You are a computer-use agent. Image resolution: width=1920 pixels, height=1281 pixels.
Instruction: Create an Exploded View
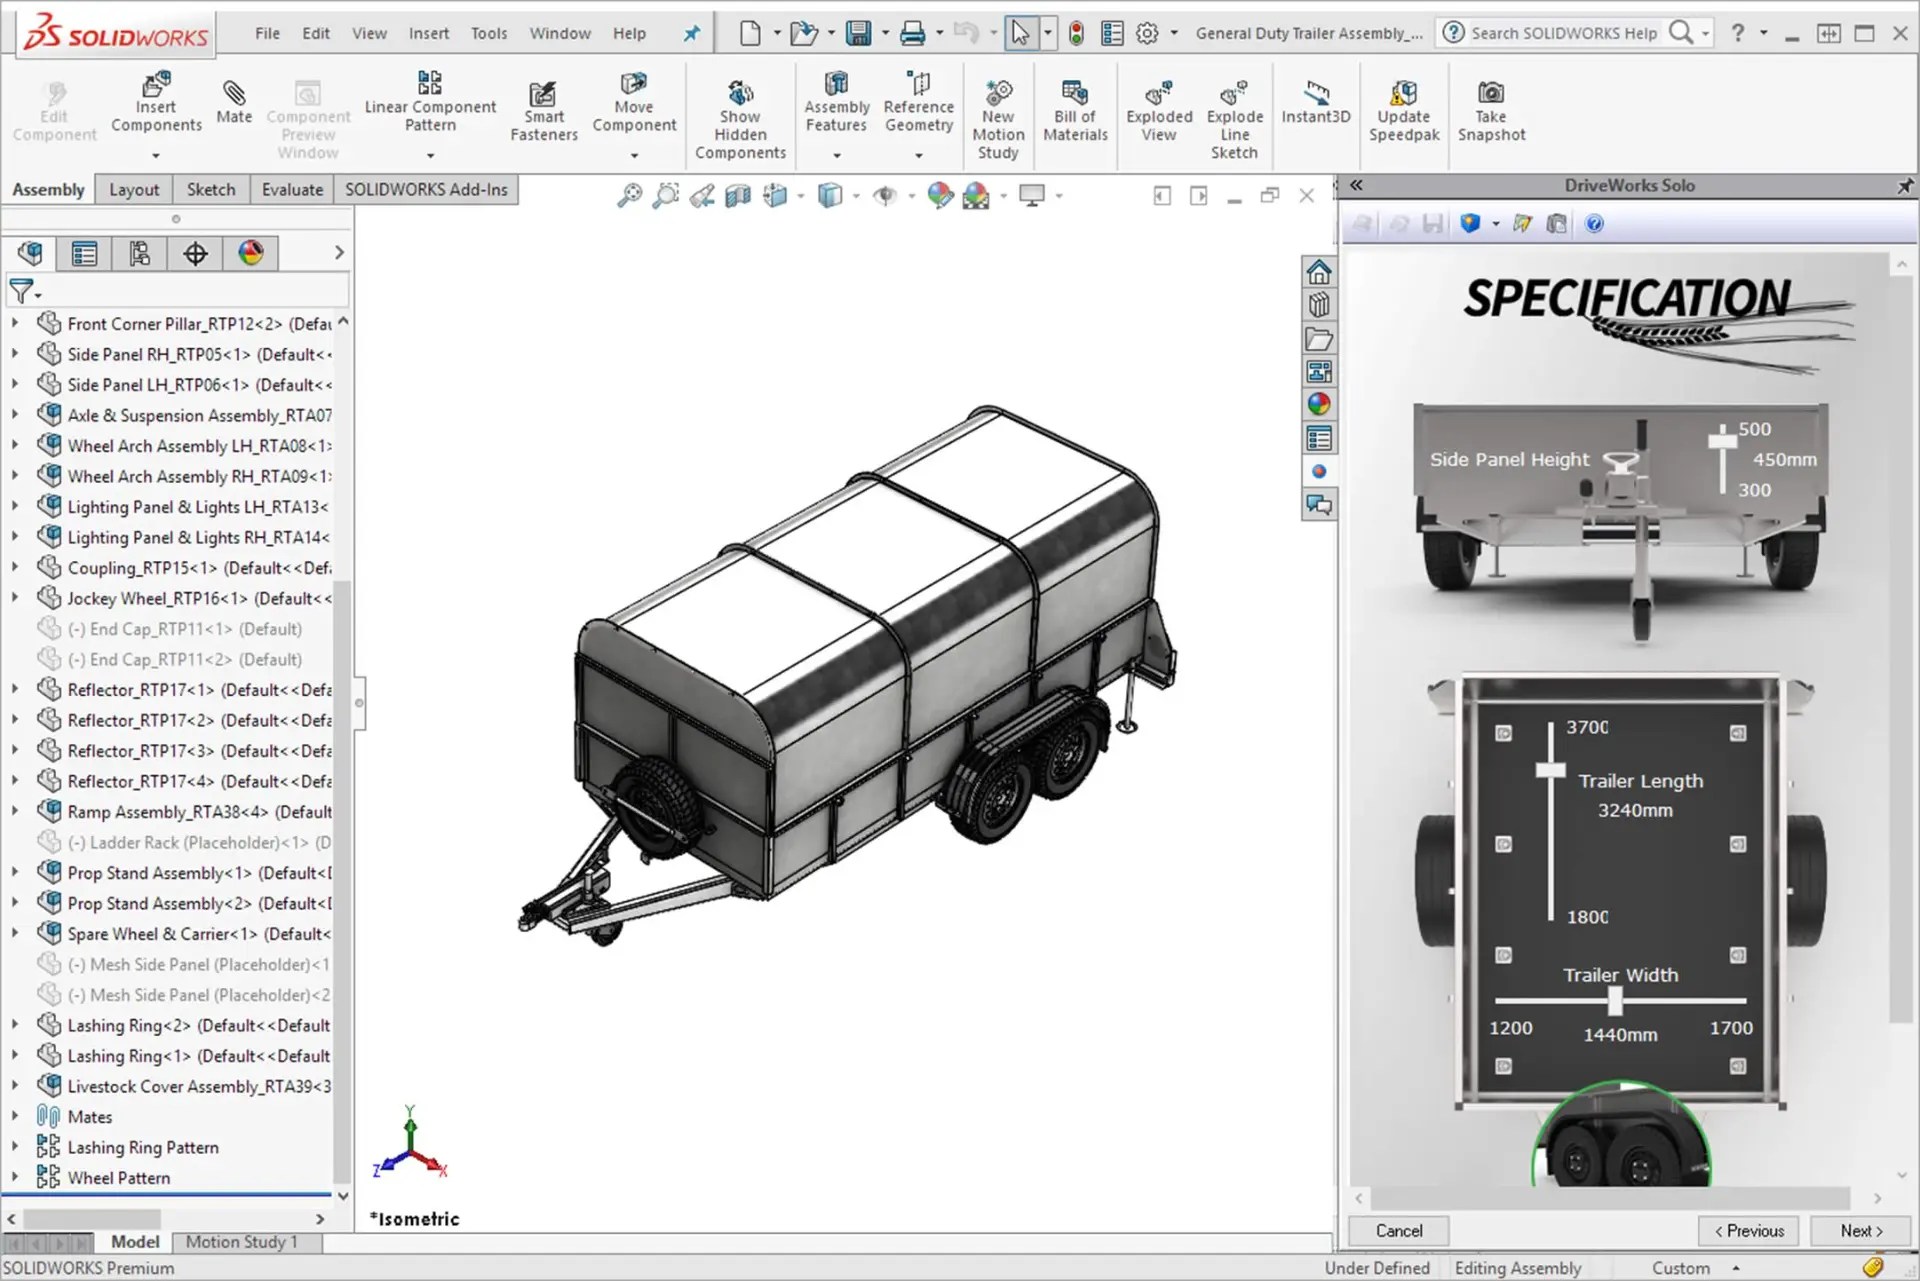1158,105
